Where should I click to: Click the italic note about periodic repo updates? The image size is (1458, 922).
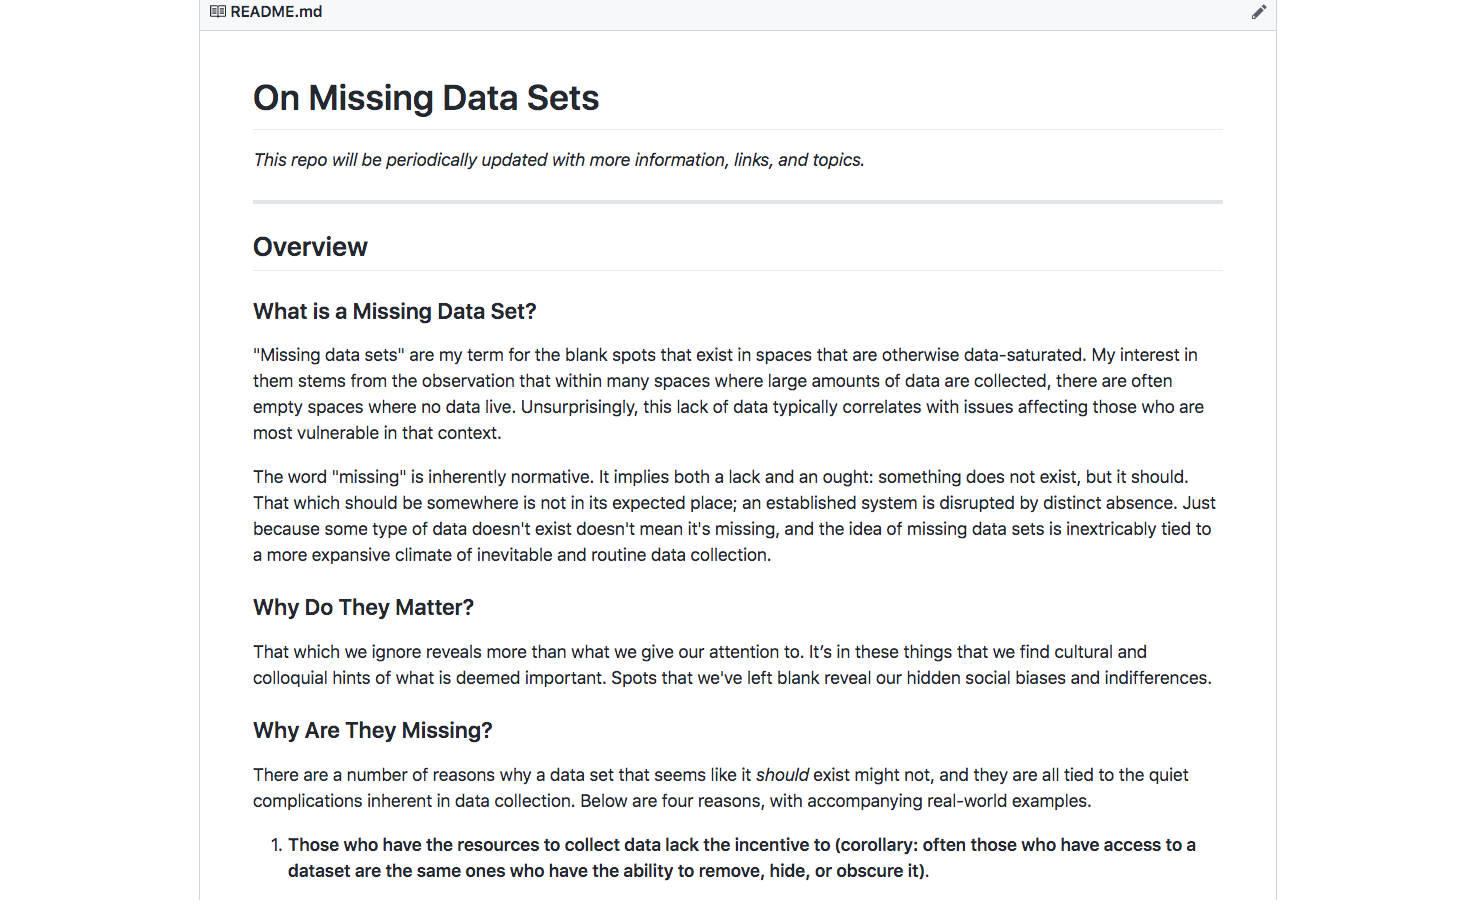[x=559, y=160]
